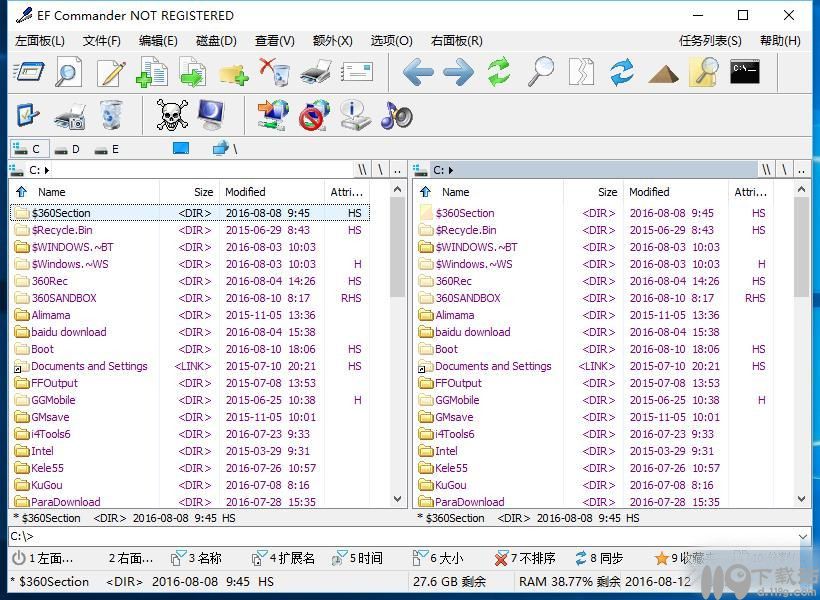Click the search magnifying glass icon
This screenshot has height=600, width=820.
coord(541,72)
